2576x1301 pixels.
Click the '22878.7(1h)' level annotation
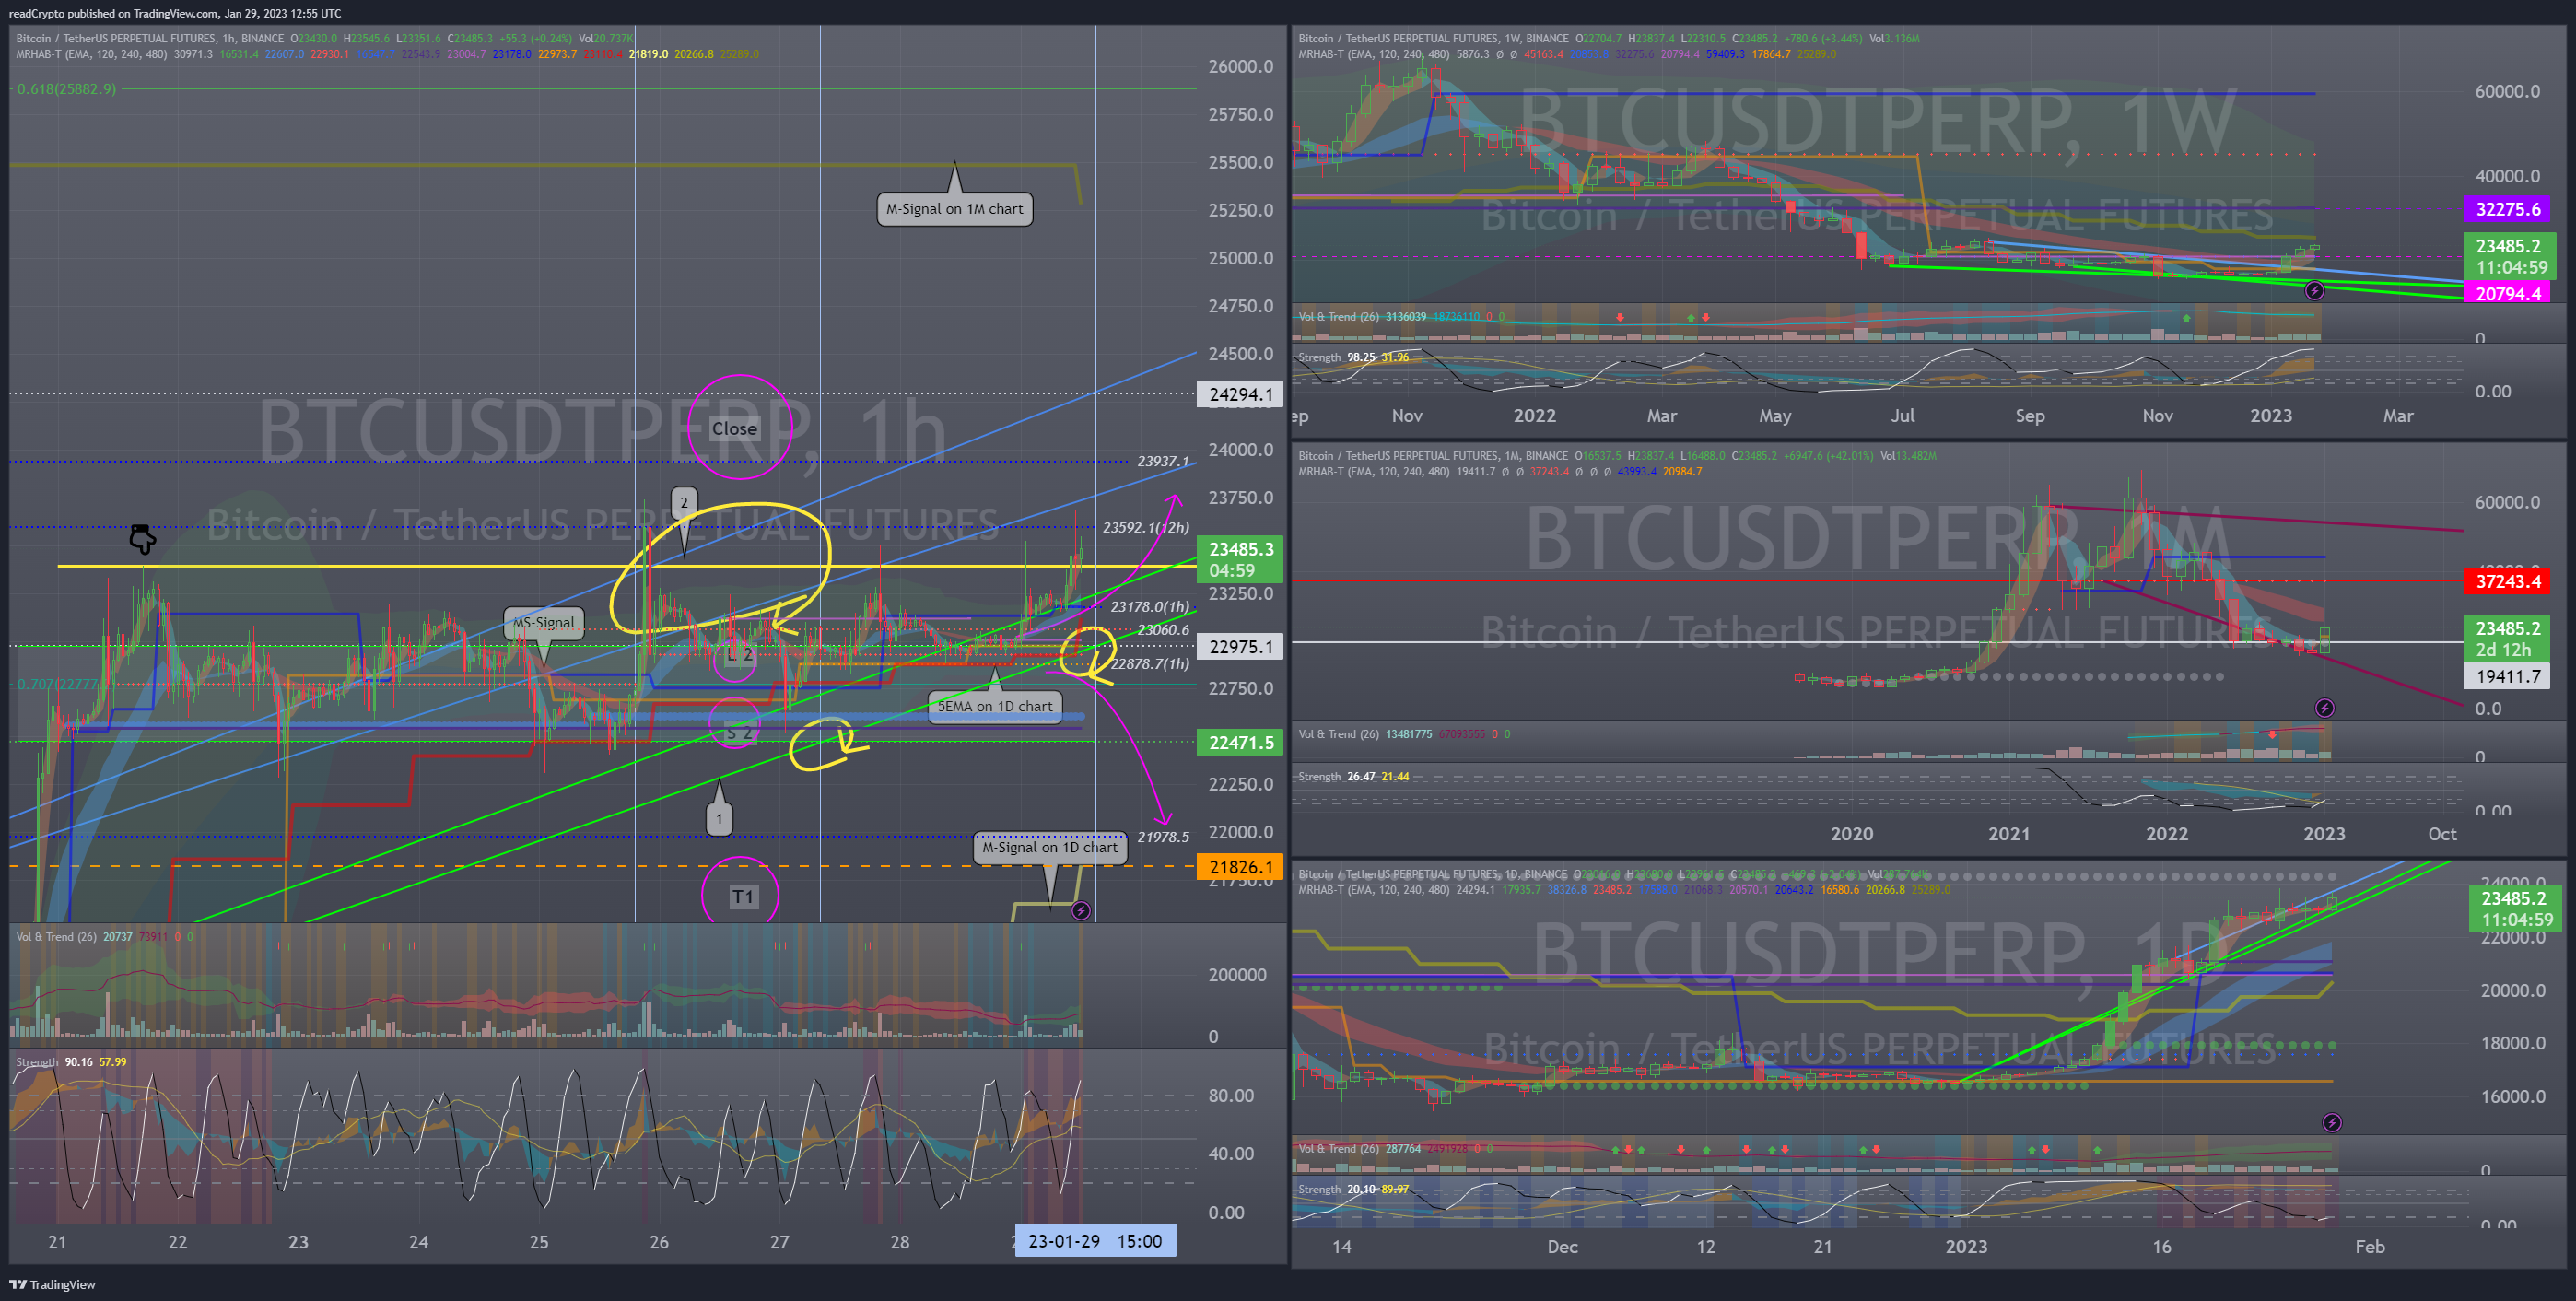click(1150, 663)
